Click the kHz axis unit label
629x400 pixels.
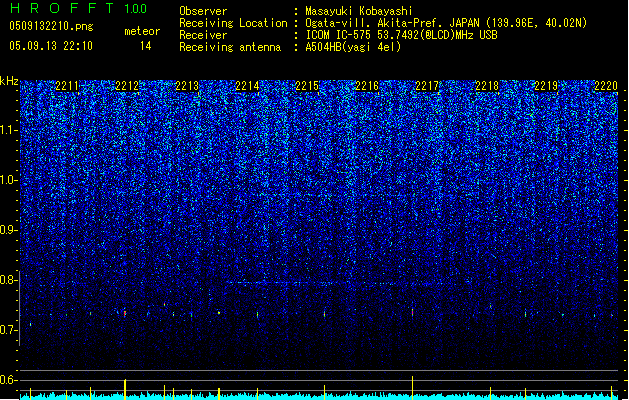[x=9, y=81]
